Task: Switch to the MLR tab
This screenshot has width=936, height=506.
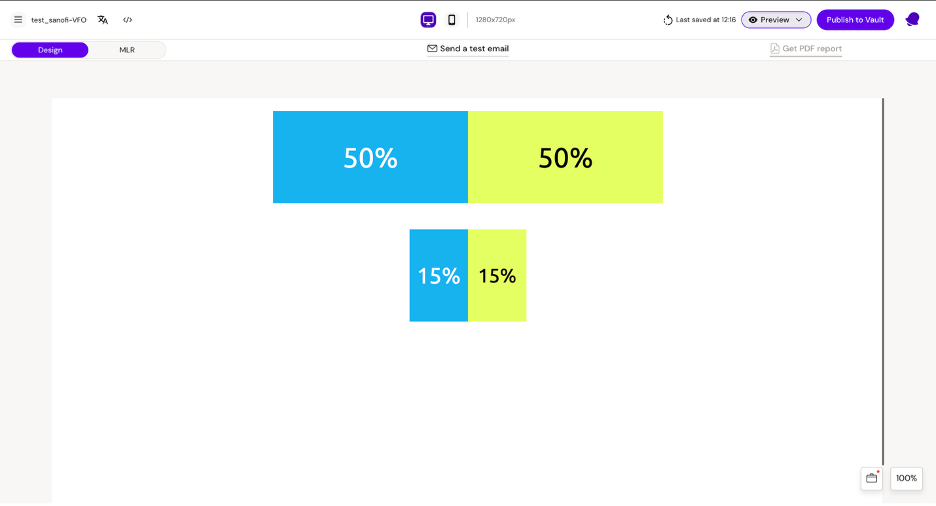Action: tap(127, 50)
